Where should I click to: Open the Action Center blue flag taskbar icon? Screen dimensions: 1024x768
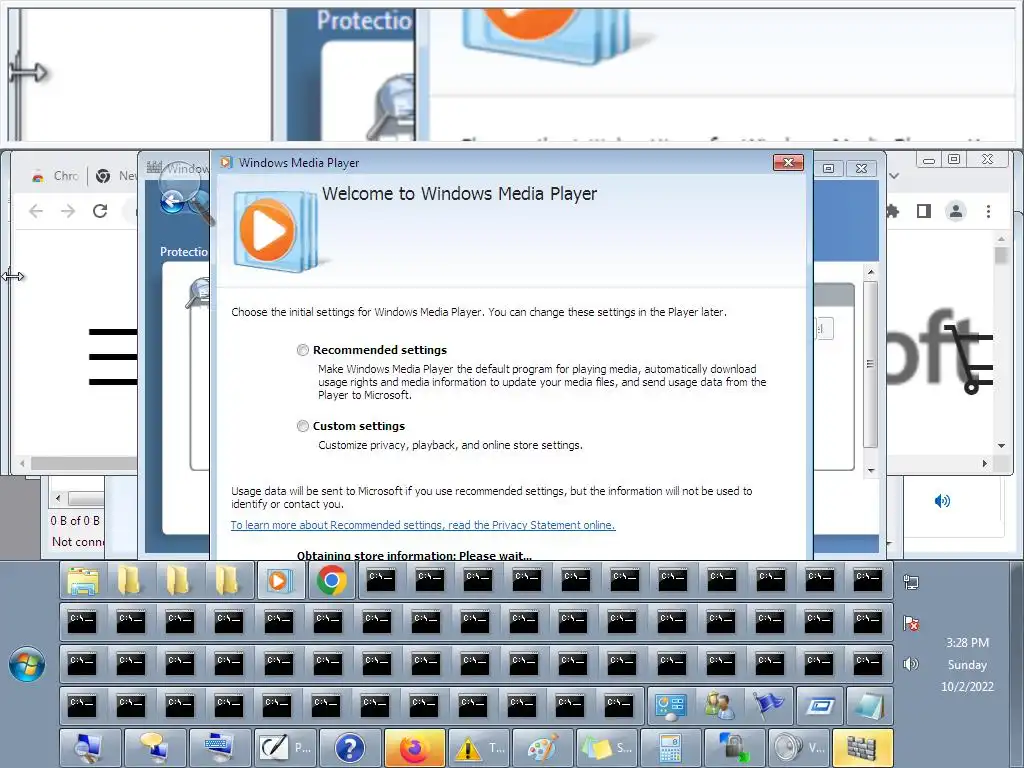(x=769, y=706)
